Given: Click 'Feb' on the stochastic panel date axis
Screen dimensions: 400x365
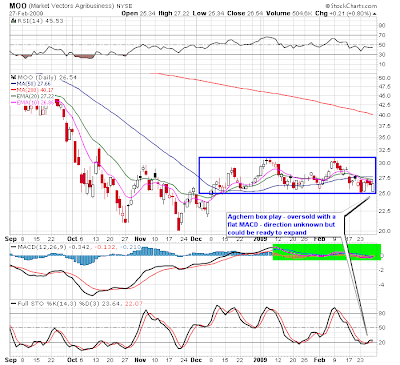Looking at the screenshot, I should pos(319,360).
